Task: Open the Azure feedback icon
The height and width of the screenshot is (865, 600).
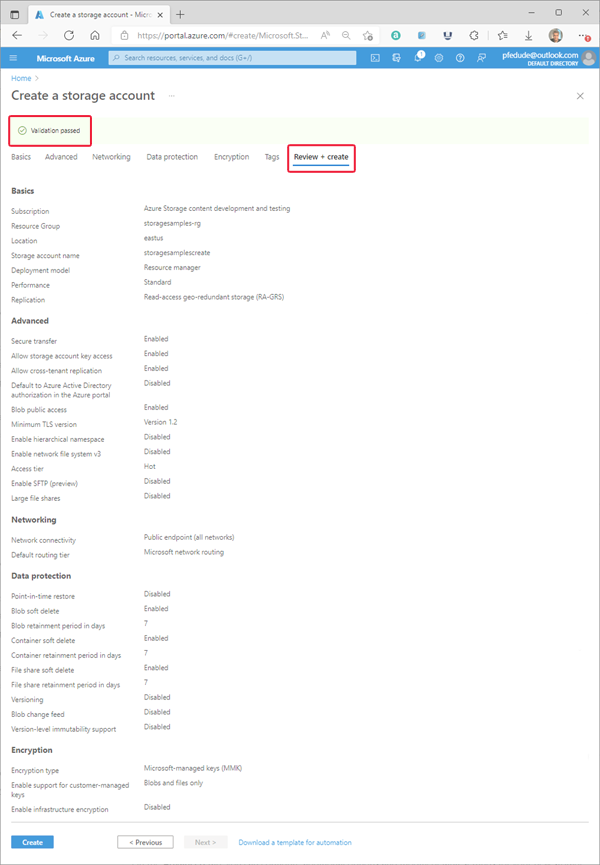Action: pos(481,58)
